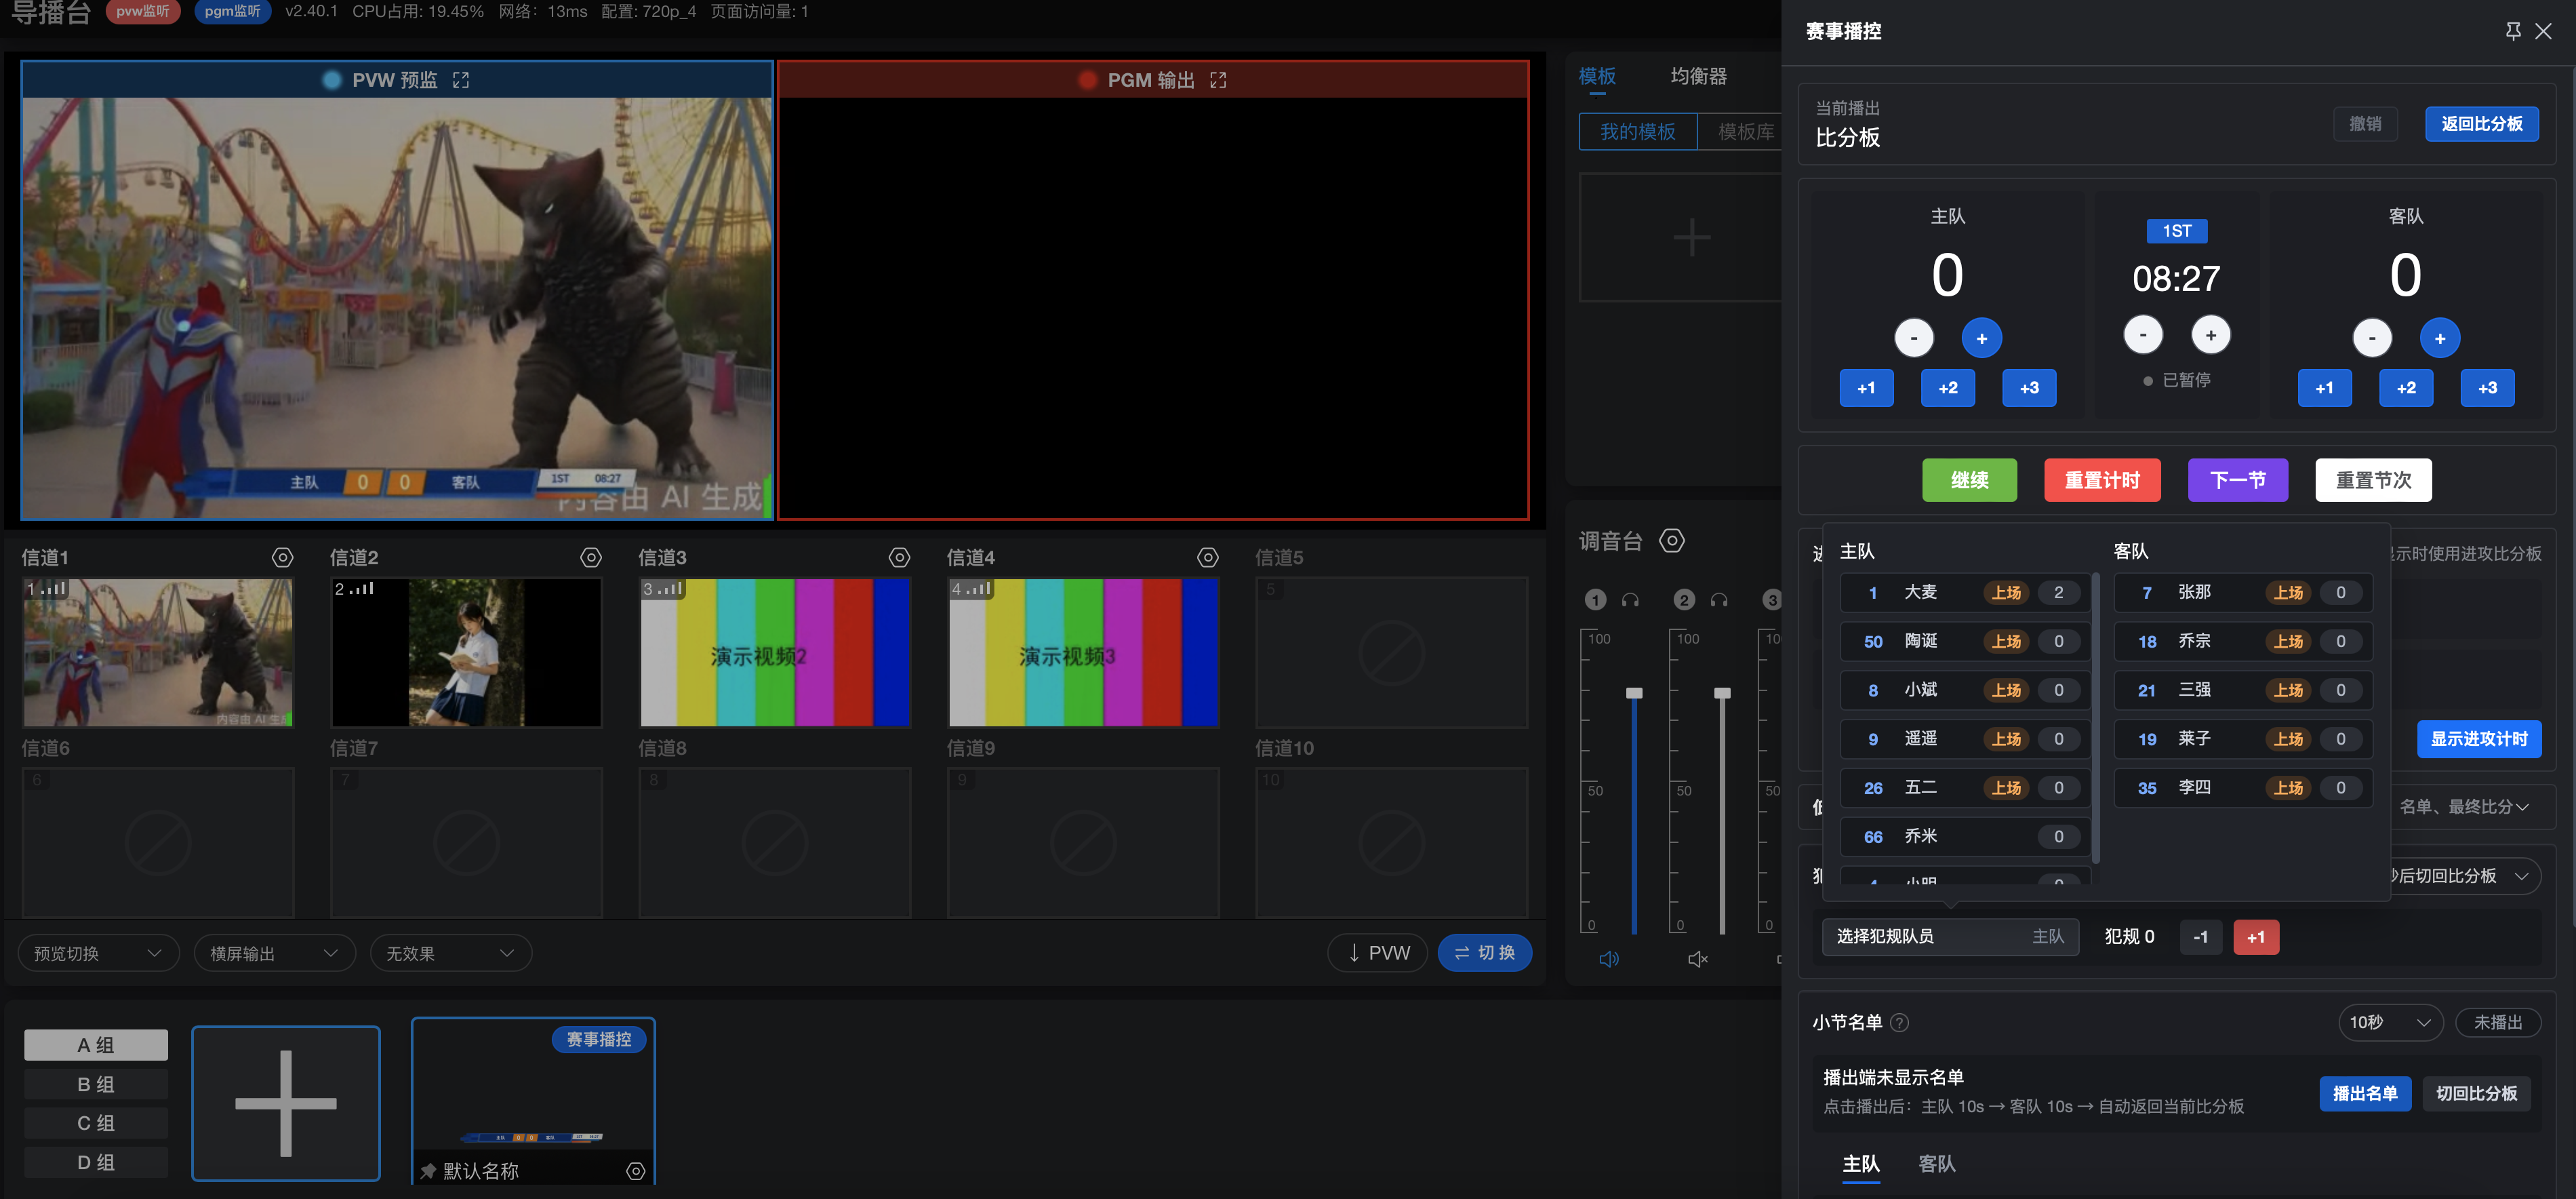The width and height of the screenshot is (2576, 1199).
Task: Increase 客队 score with round plus button
Action: (x=2439, y=338)
